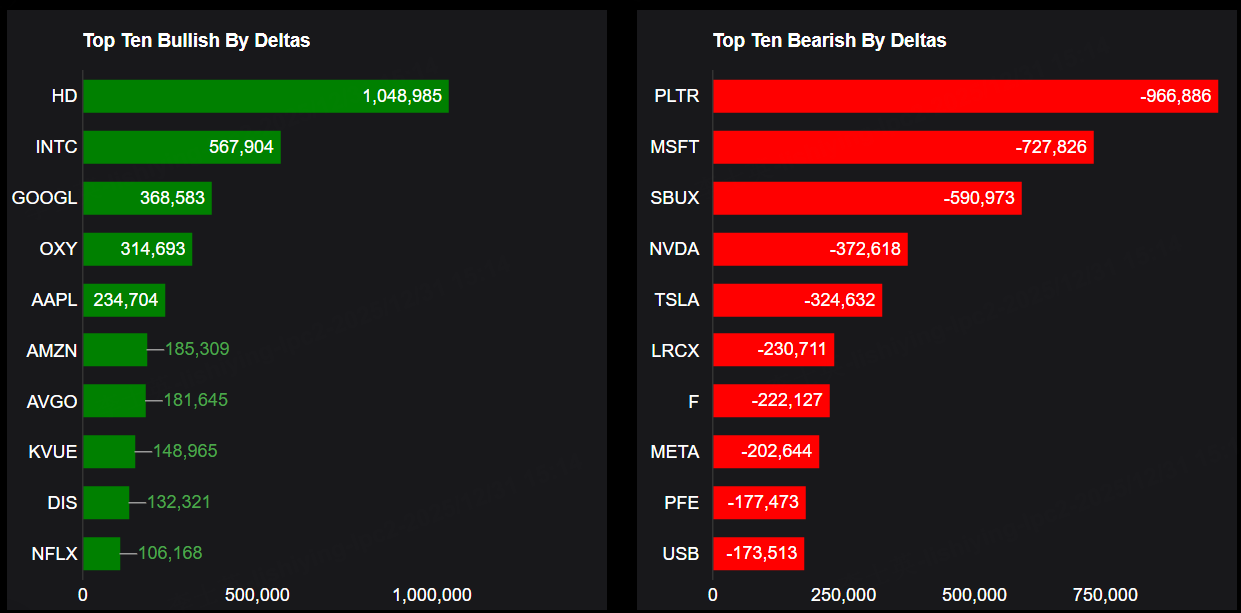The width and height of the screenshot is (1241, 613).
Task: Select the LRCX ticker label
Action: point(675,350)
